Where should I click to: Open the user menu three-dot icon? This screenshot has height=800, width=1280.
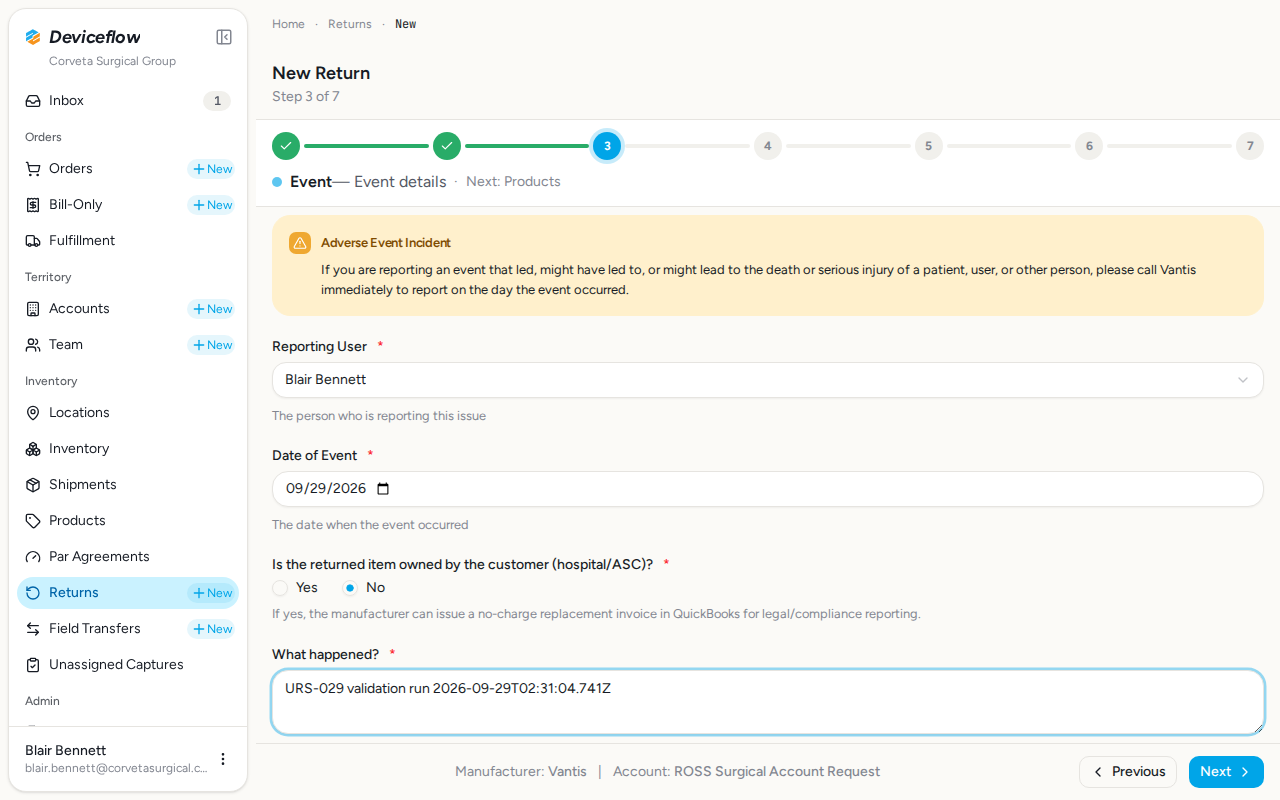(223, 759)
